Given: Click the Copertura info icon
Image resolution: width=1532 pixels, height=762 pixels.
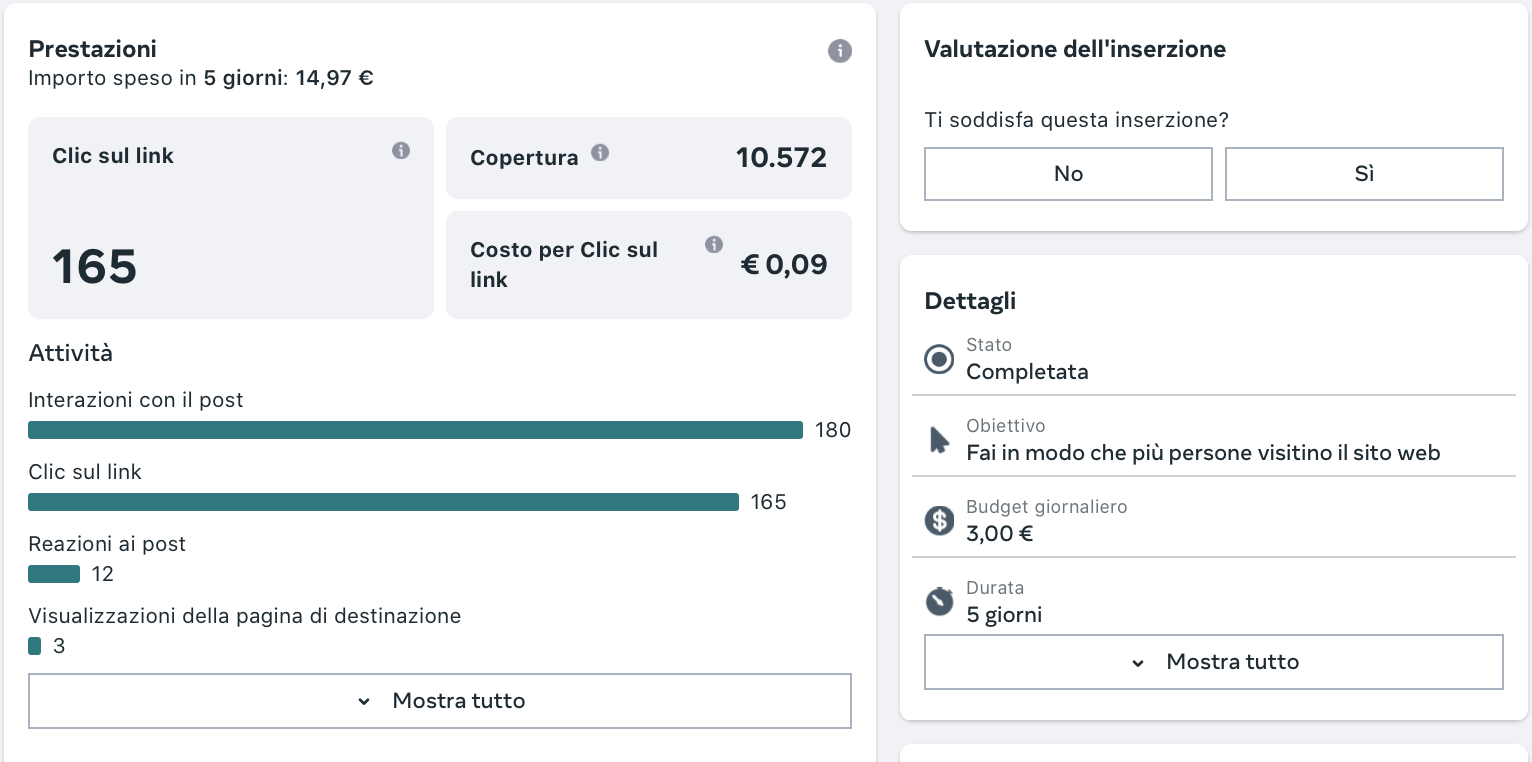Looking at the screenshot, I should pyautogui.click(x=600, y=153).
